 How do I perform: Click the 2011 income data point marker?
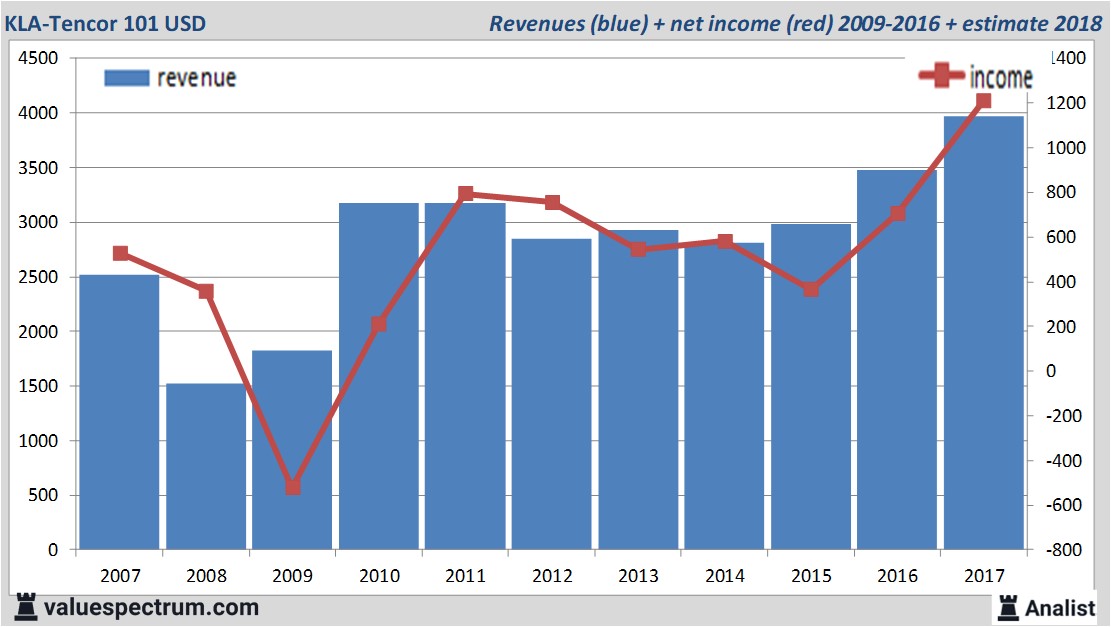pos(465,194)
